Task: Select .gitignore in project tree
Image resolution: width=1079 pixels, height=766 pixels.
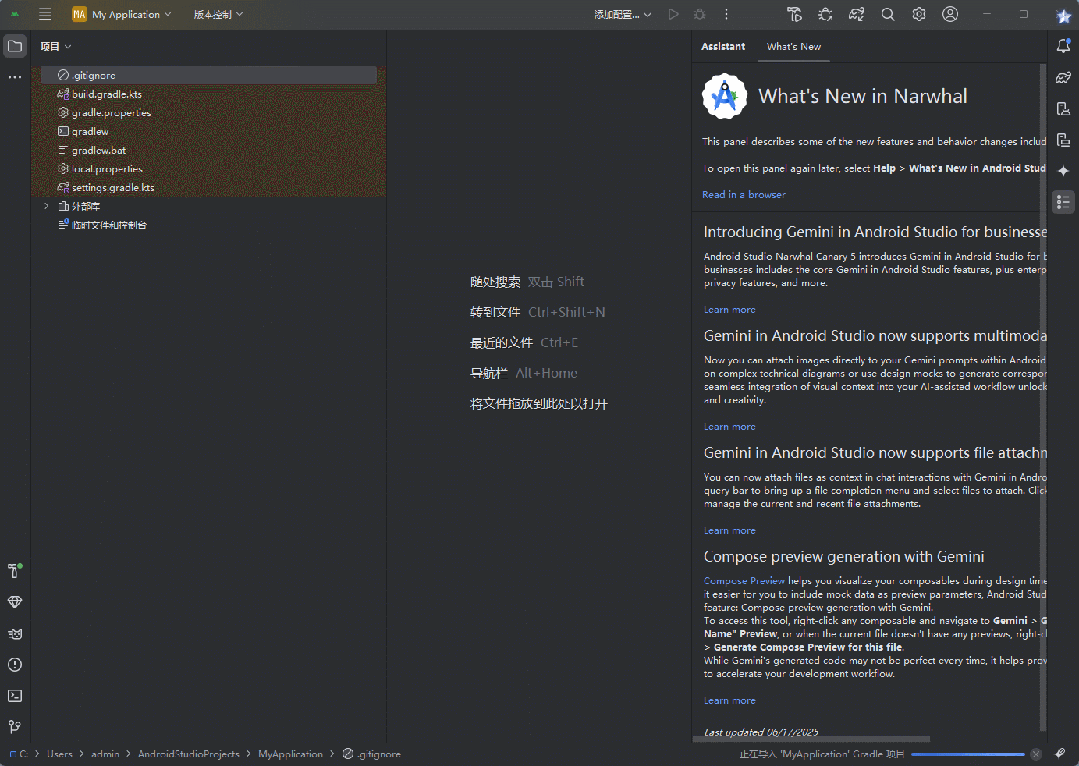Action: click(x=209, y=75)
